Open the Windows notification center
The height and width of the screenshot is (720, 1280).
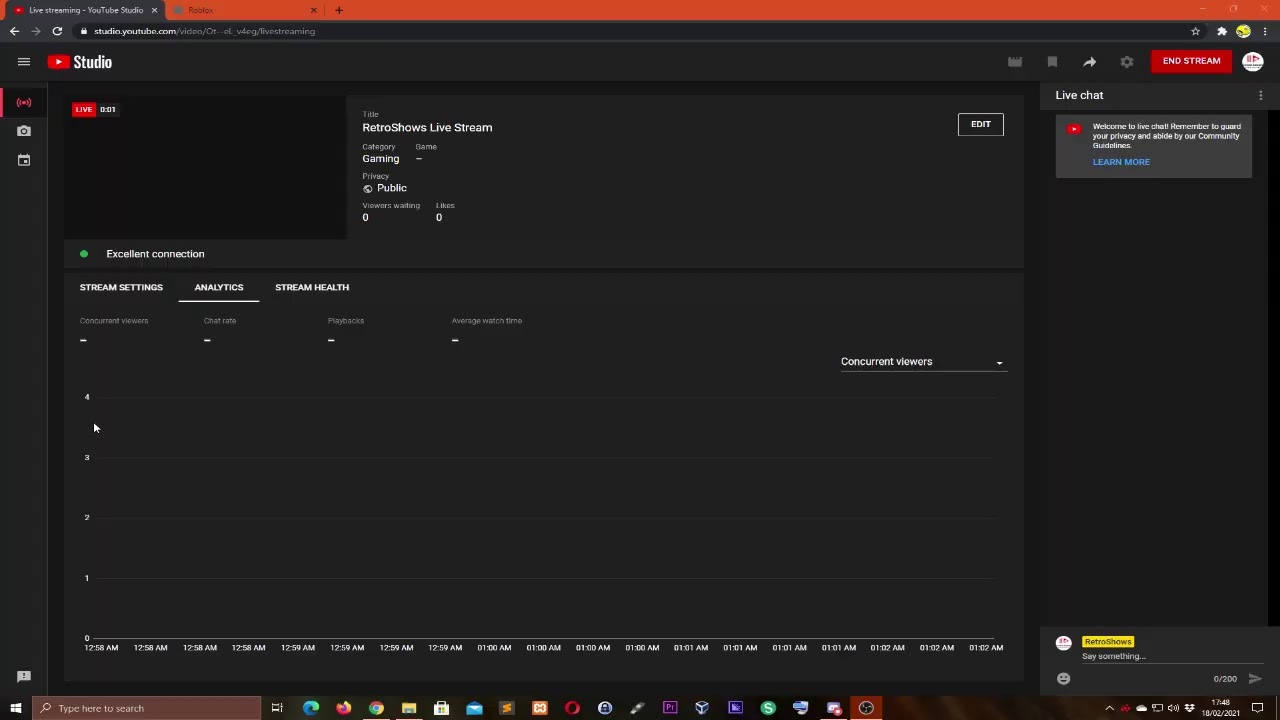1258,708
